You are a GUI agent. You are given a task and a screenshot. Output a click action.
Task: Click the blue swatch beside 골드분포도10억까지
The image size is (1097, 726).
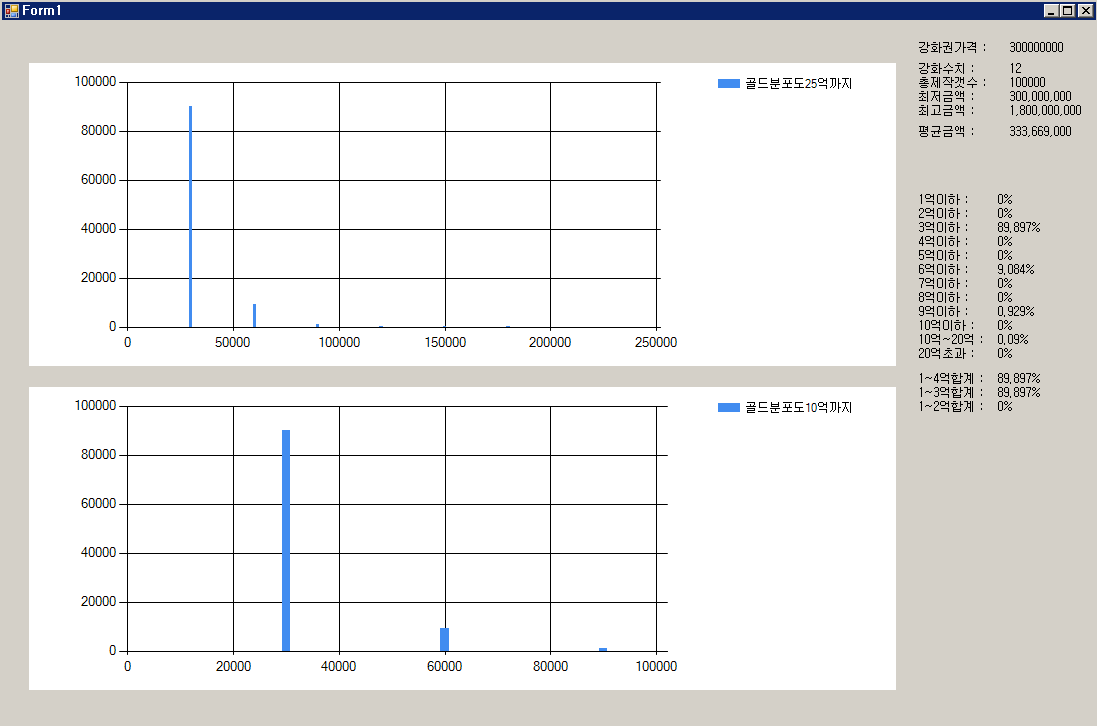(728, 407)
